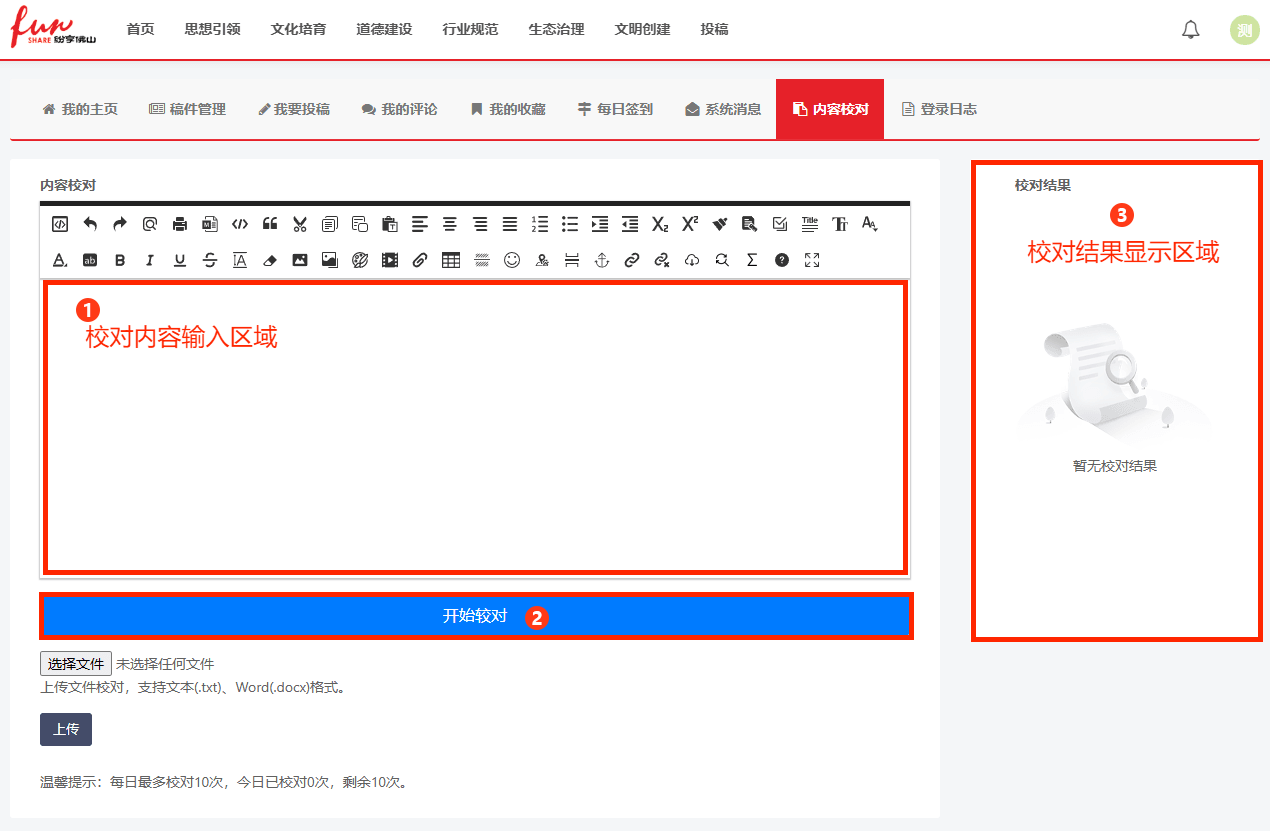This screenshot has height=831, width=1270.
Task: Open the font size dropdown
Action: tap(870, 224)
